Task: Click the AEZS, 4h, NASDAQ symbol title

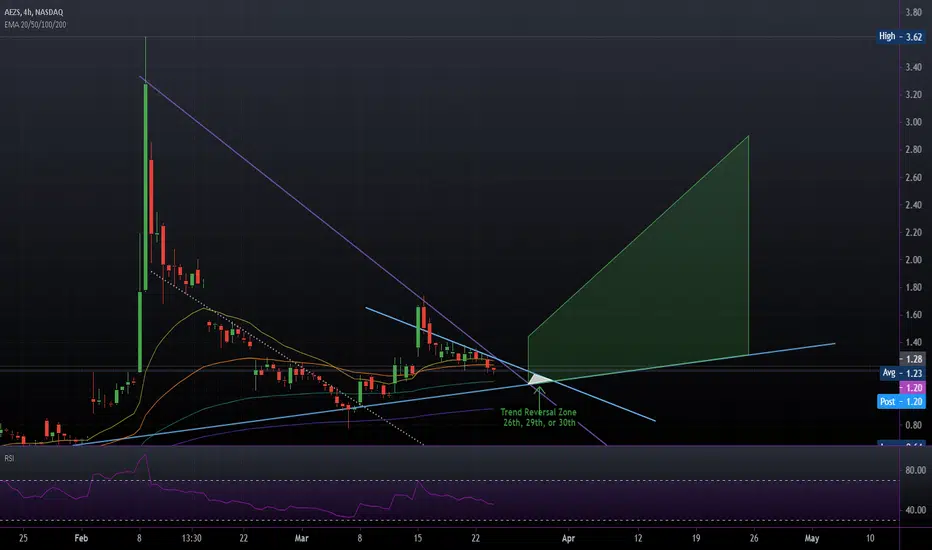Action: click(34, 12)
